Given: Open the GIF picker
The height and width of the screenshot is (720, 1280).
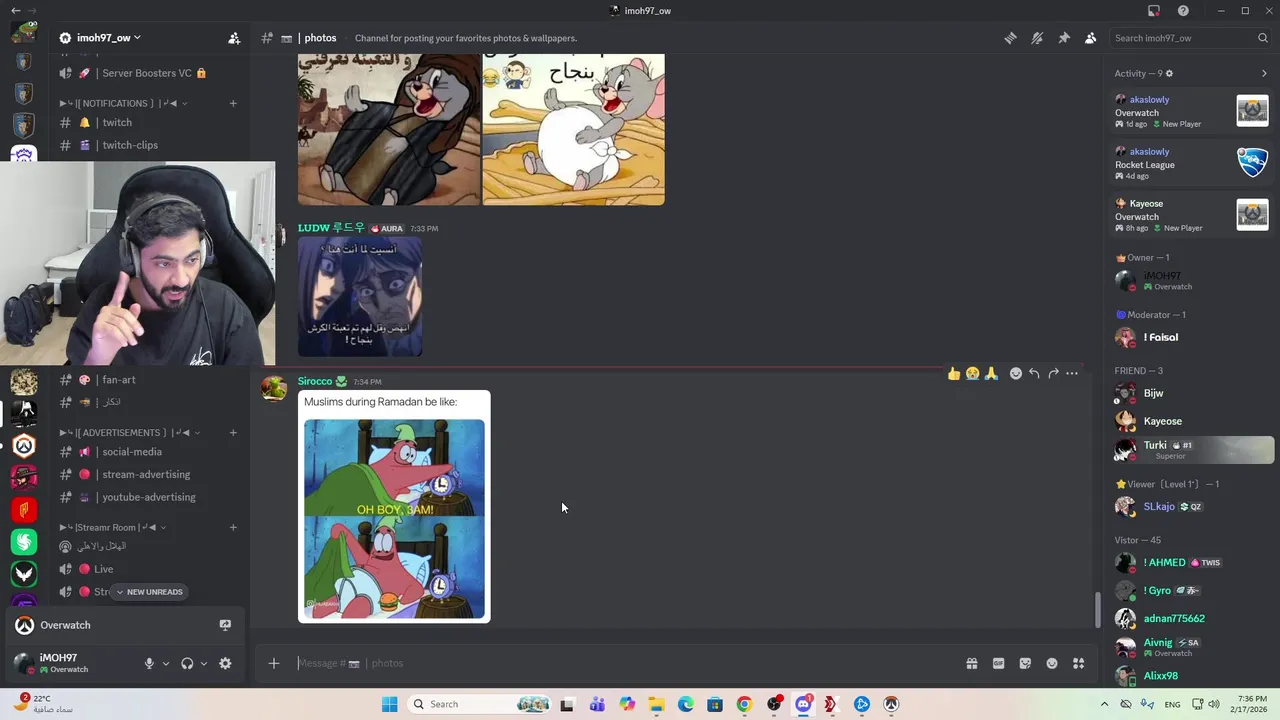Looking at the screenshot, I should (x=998, y=663).
